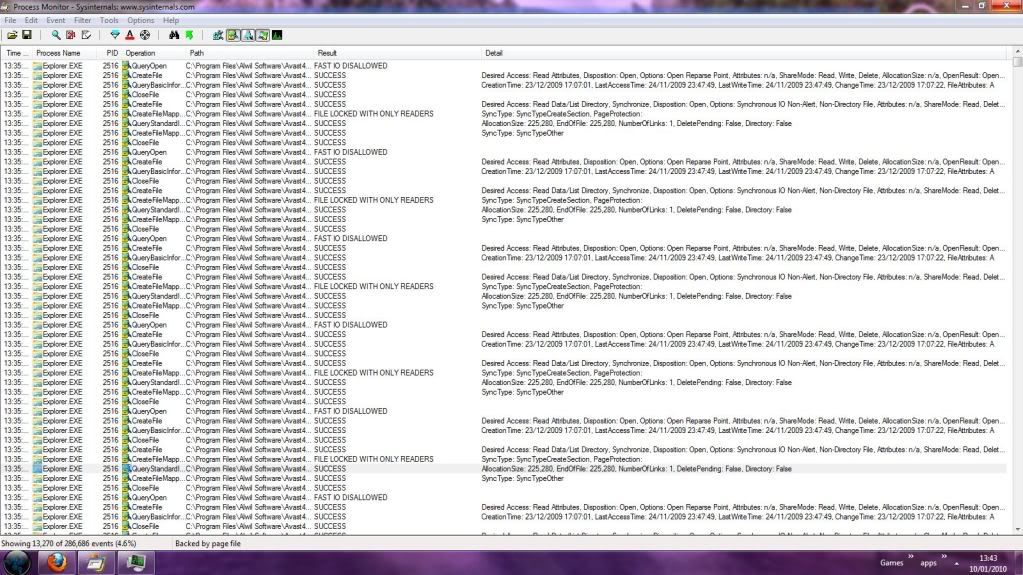This screenshot has height=575, width=1023.
Task: Toggle Show Profiling Events graph icon
Action: (277, 35)
